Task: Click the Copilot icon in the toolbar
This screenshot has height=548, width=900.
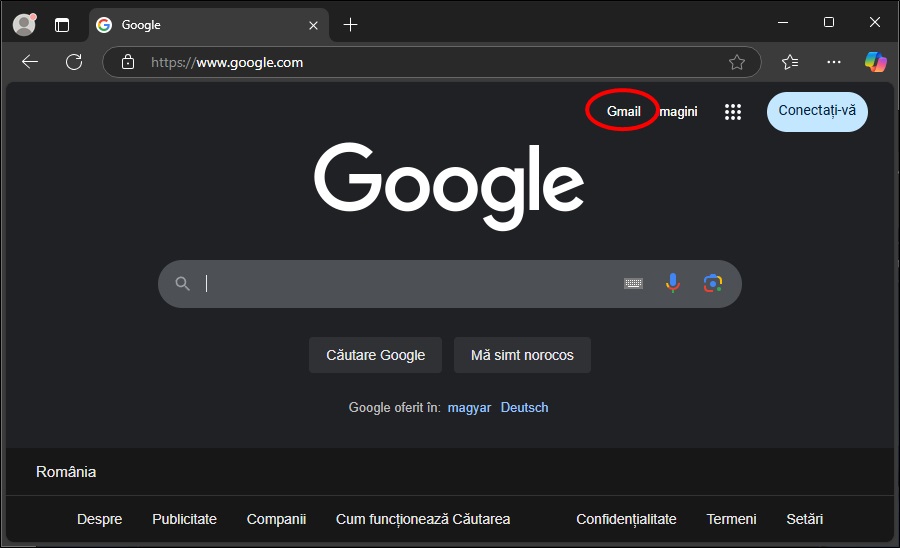Action: (876, 62)
